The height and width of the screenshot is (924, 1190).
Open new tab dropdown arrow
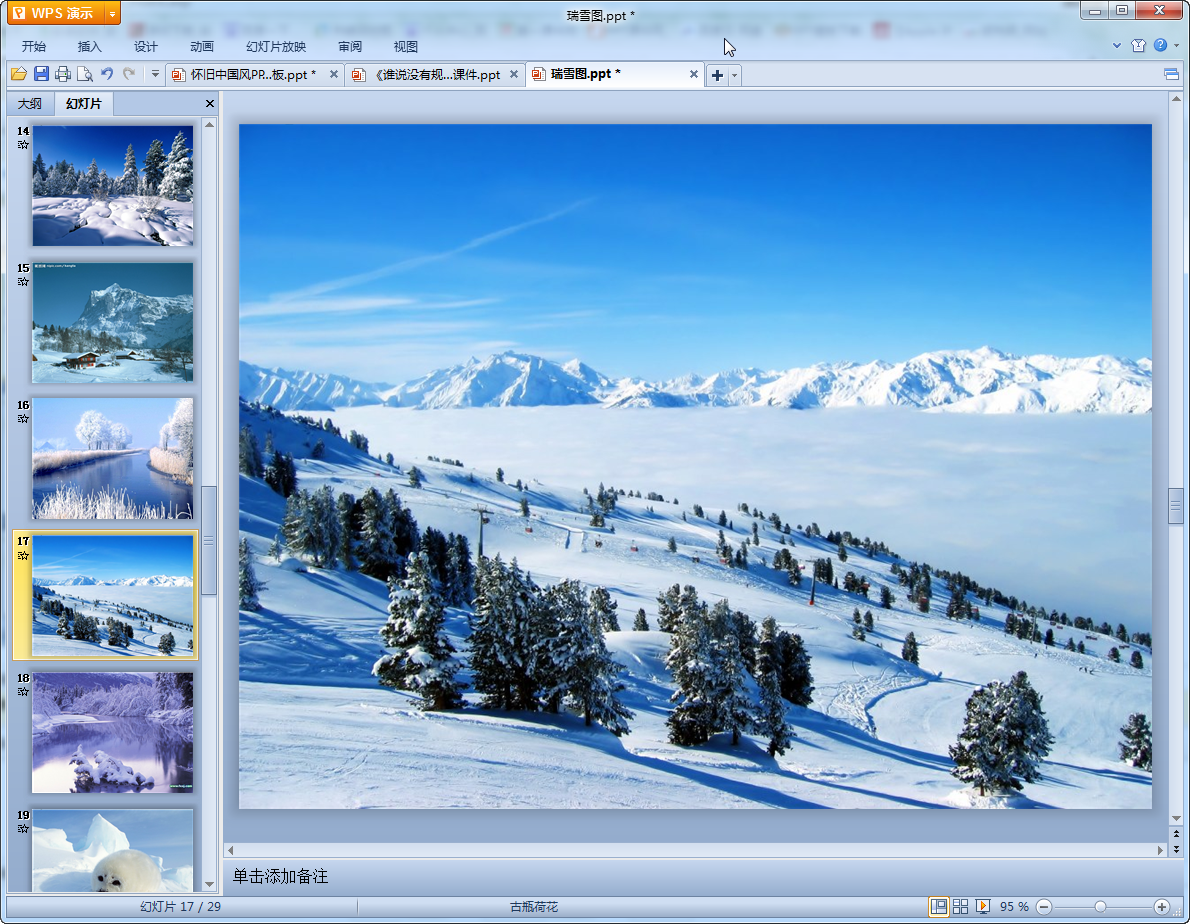734,75
